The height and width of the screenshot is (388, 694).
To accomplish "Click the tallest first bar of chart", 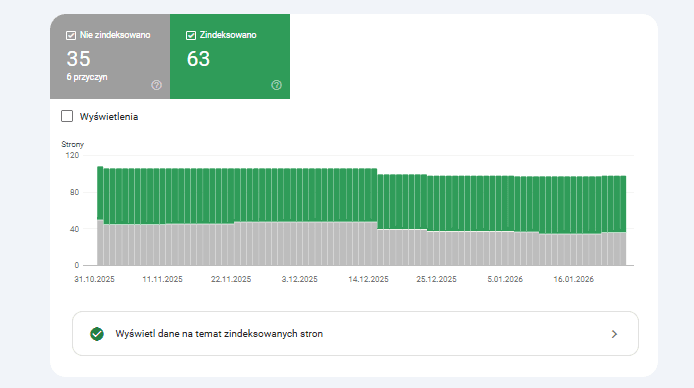I will (100, 216).
